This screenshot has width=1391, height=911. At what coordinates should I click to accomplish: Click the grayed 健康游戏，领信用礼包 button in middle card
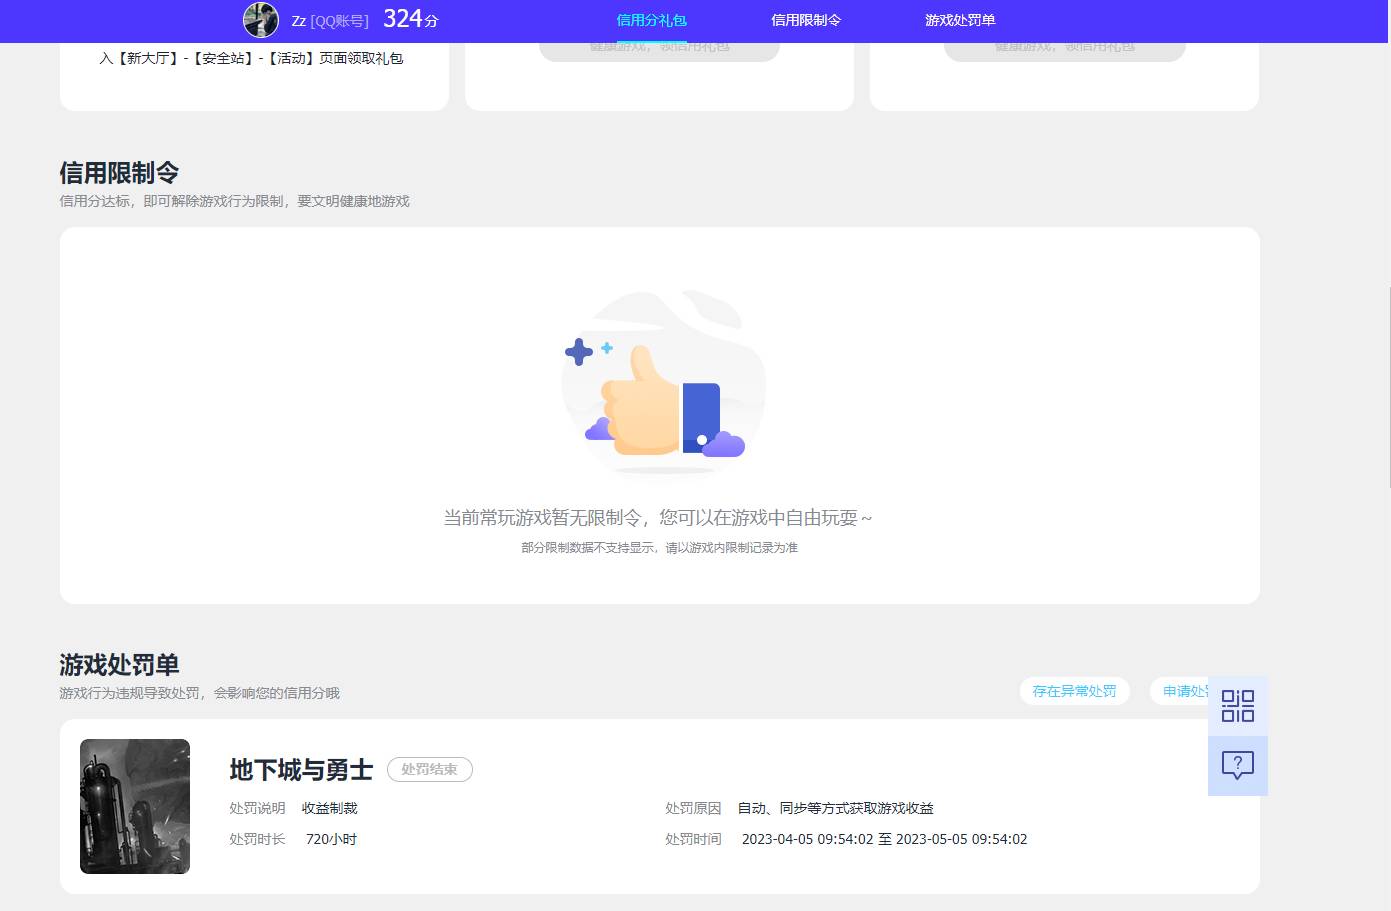(660, 44)
